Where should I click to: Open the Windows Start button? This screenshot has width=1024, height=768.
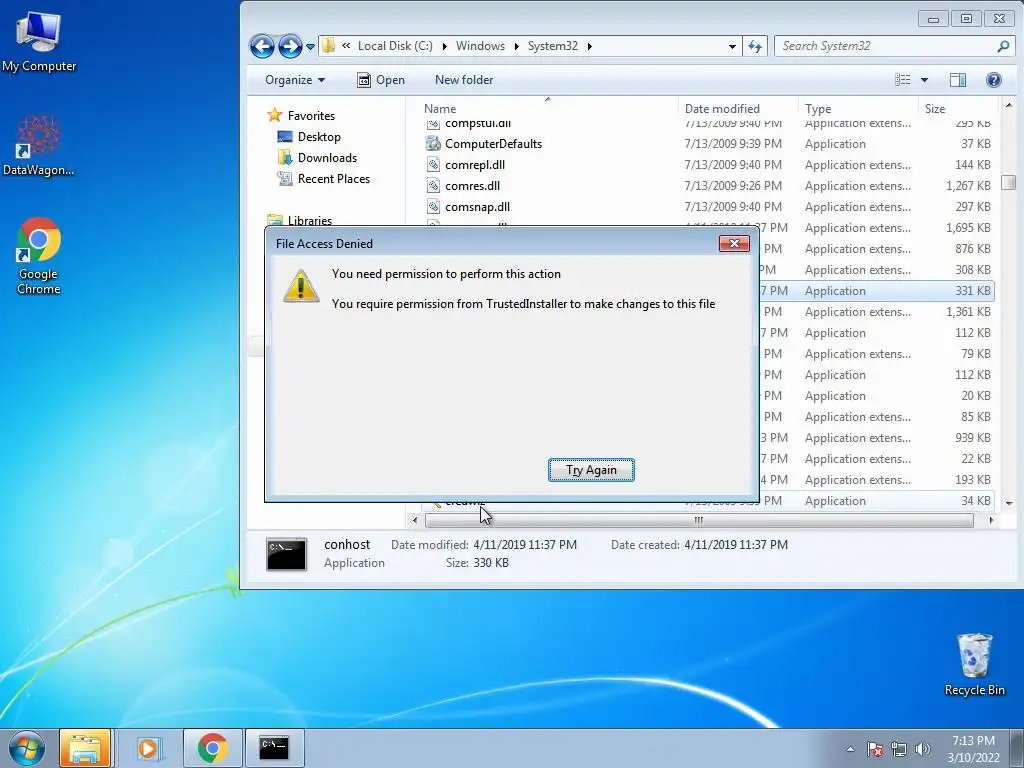click(x=27, y=748)
